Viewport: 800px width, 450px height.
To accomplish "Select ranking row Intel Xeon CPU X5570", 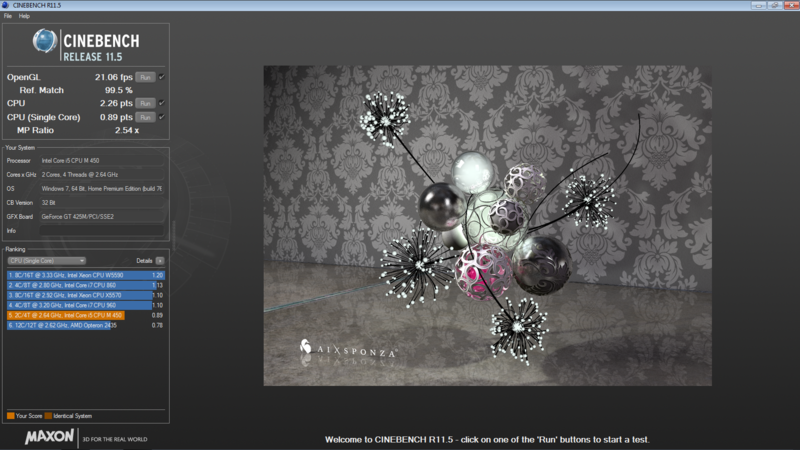I will pyautogui.click(x=86, y=295).
